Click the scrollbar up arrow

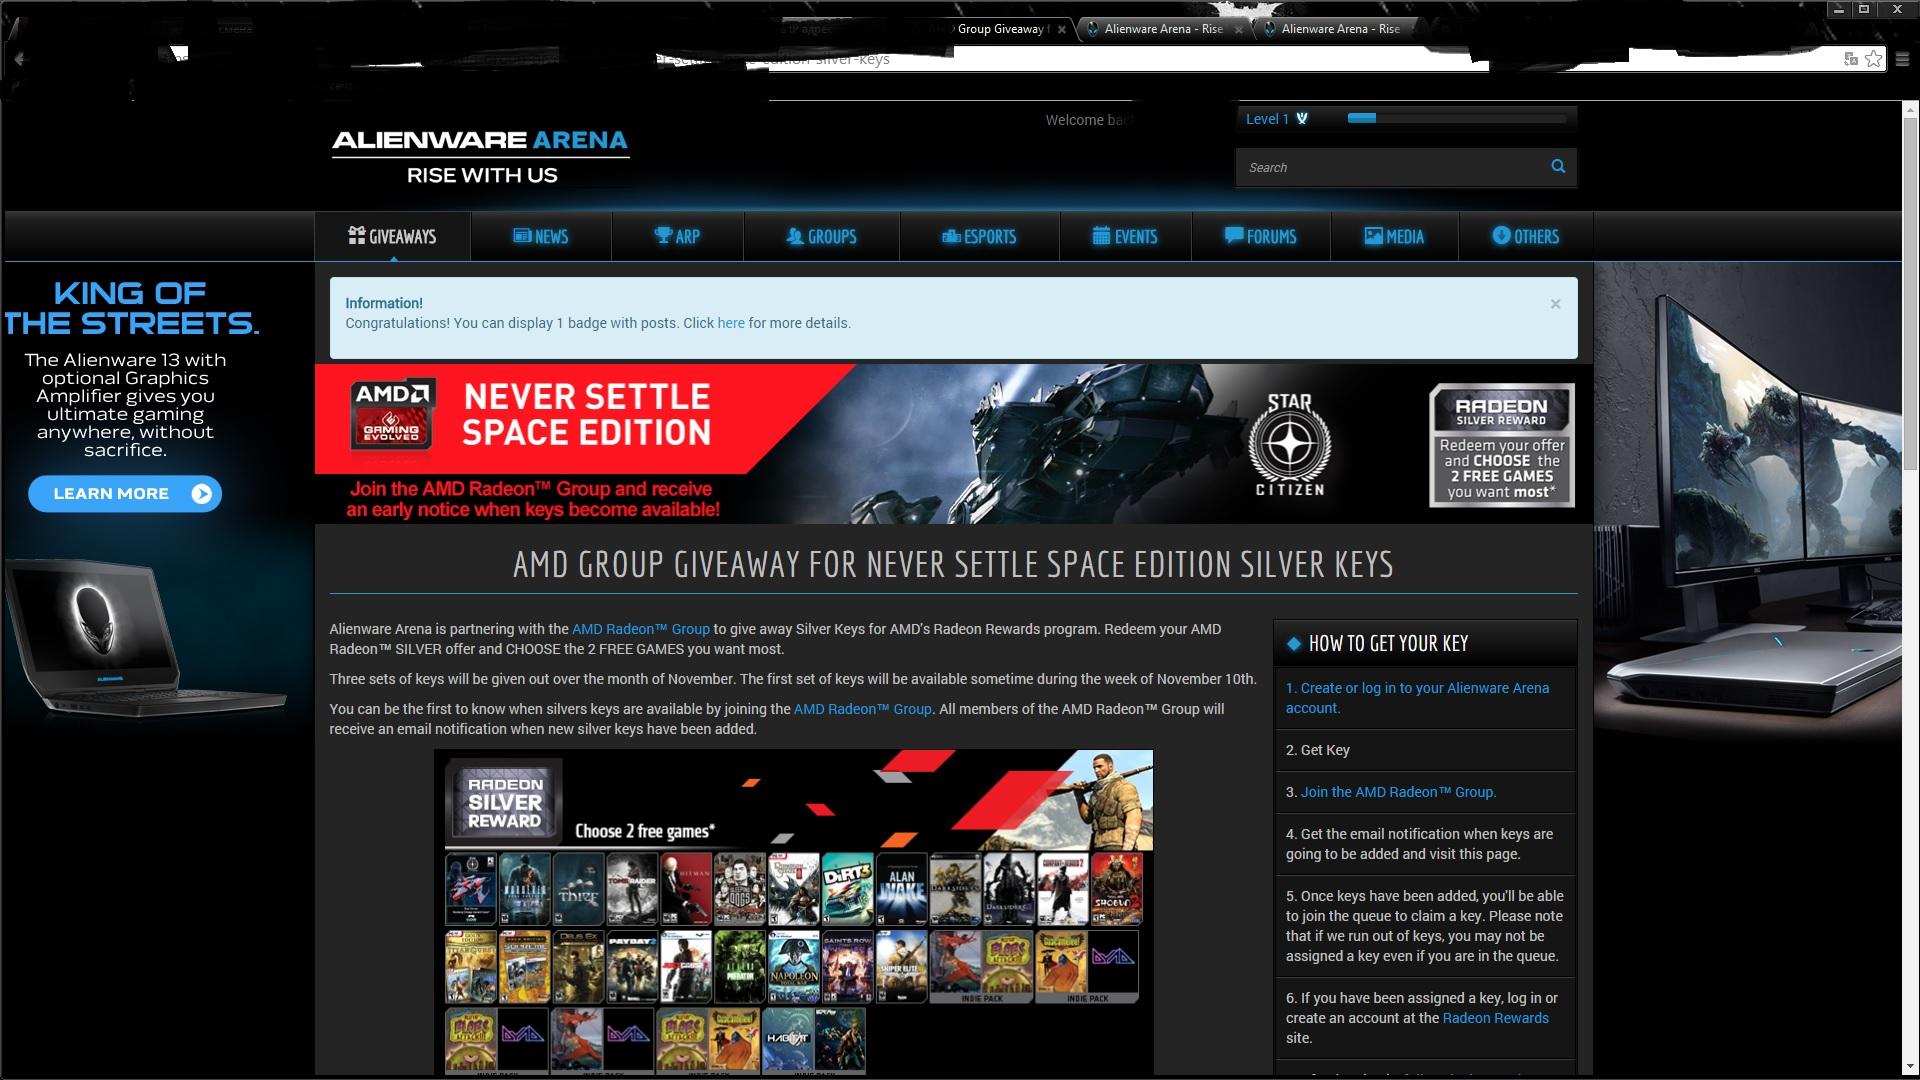[x=1910, y=109]
